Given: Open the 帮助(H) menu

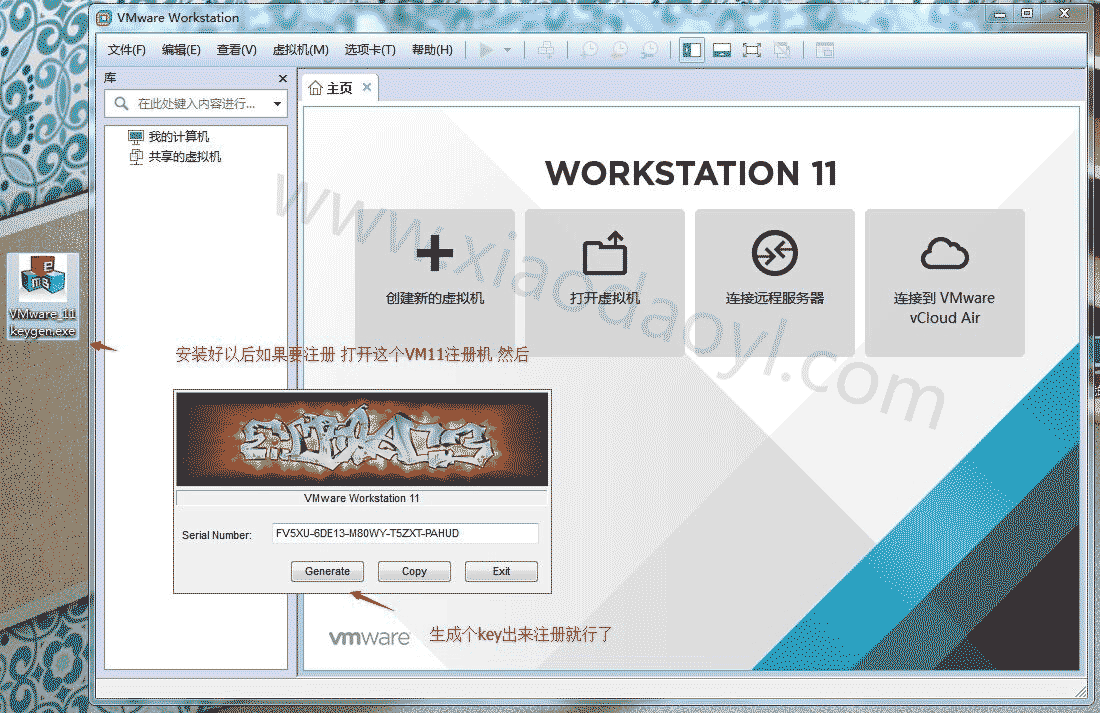Looking at the screenshot, I should [432, 50].
